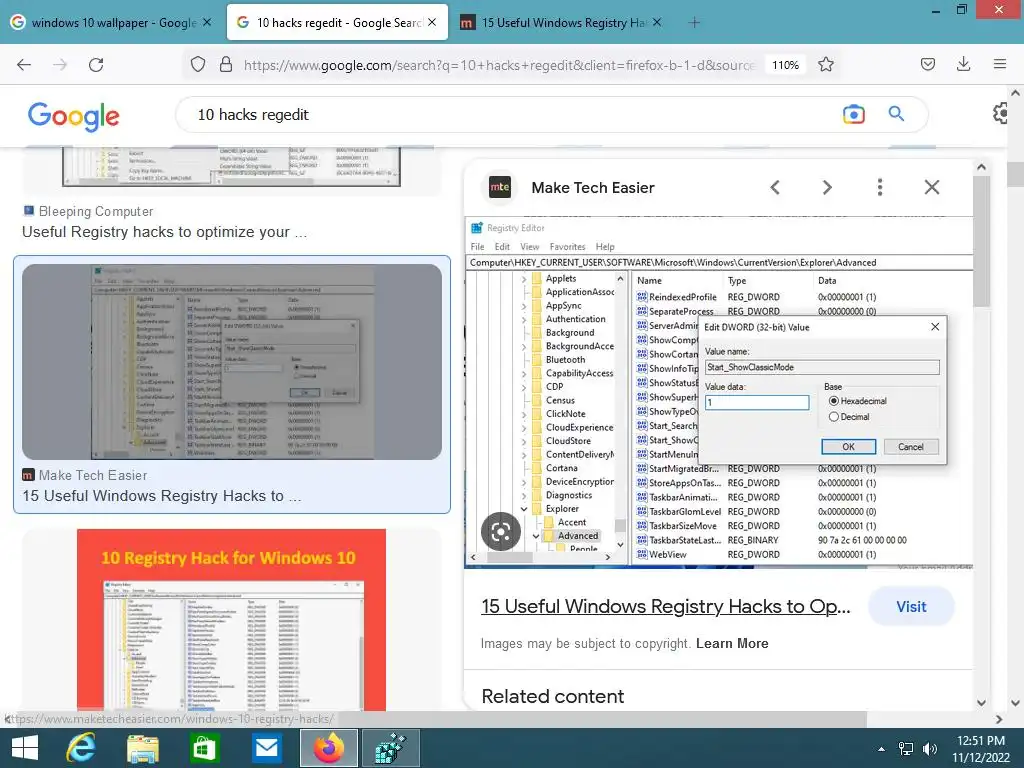Close the Make Tech Easier image panel
This screenshot has width=1024, height=768.
point(932,187)
